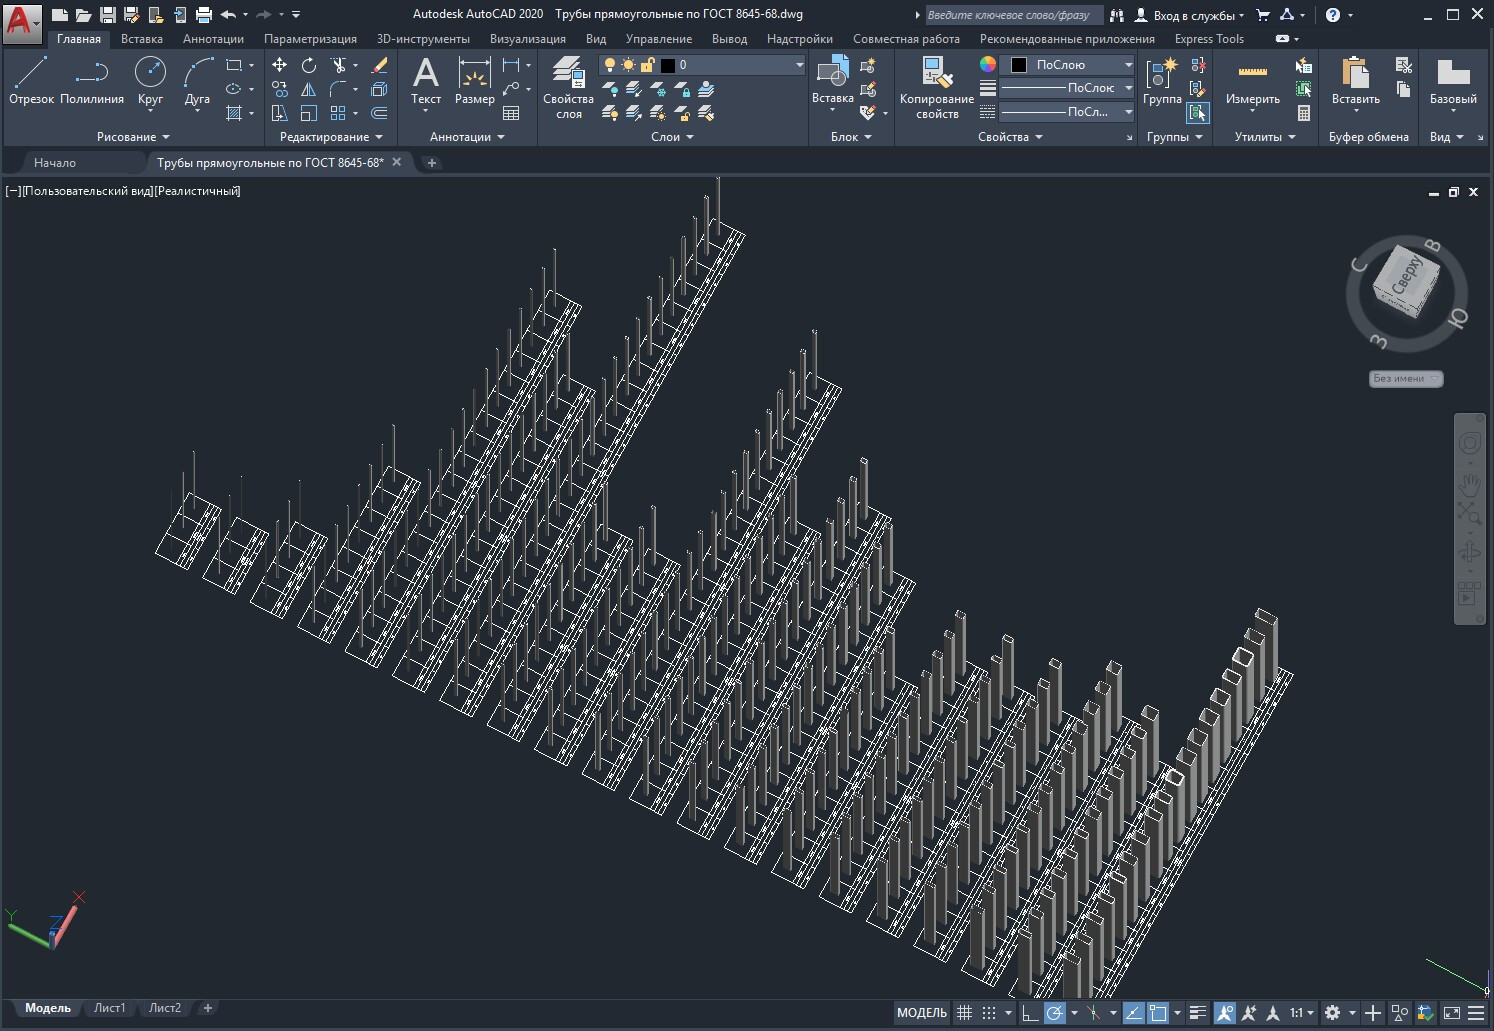Click the Fillet tool icon
The image size is (1494, 1031).
[339, 89]
